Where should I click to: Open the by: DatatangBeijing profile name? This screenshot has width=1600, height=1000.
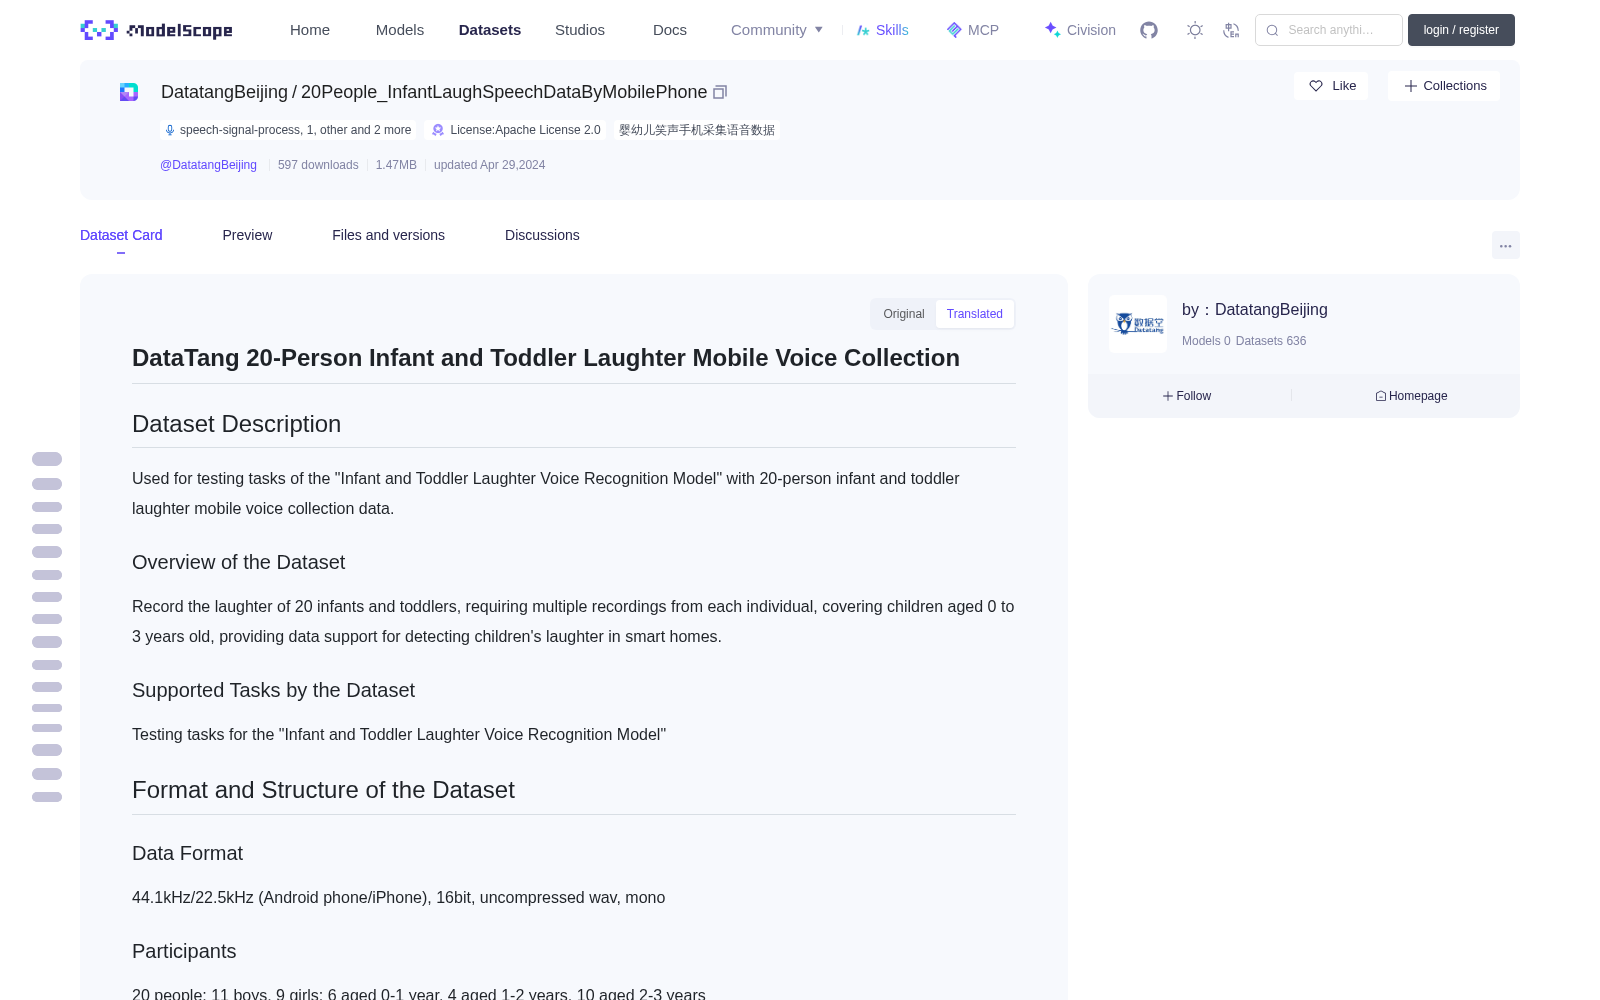pos(1255,310)
